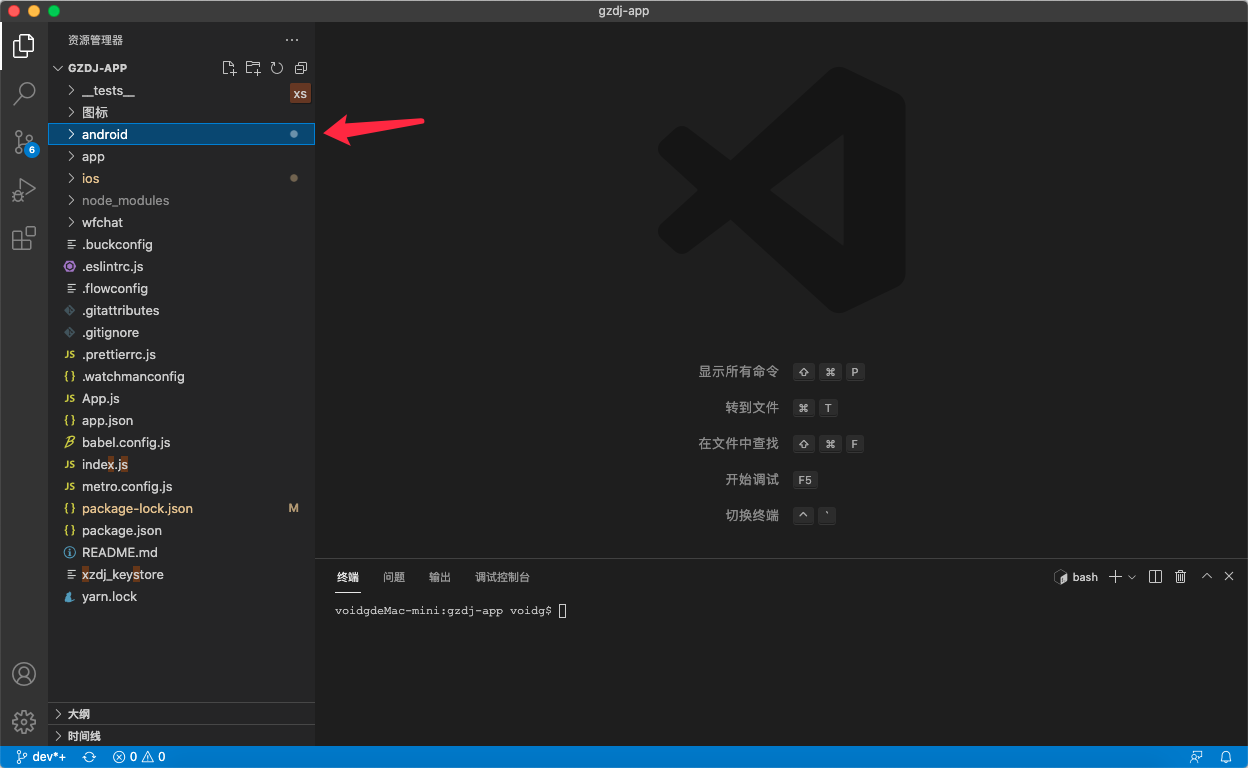Open the metro.config.js file

coord(181,486)
